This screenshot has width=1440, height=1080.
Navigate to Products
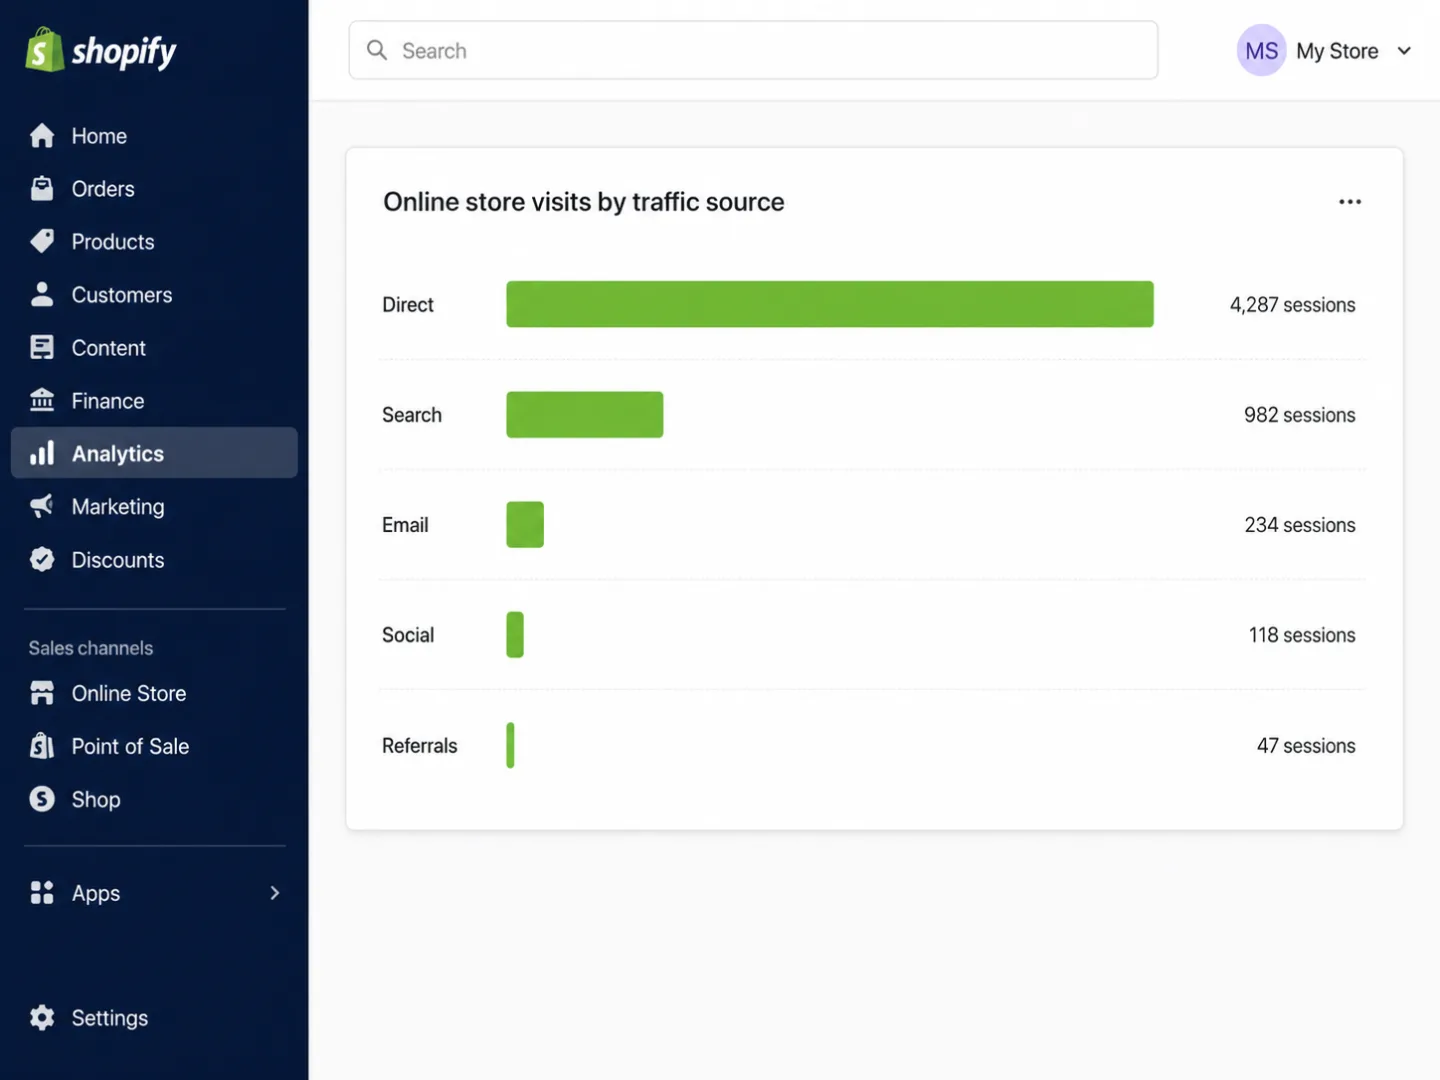pos(154,242)
